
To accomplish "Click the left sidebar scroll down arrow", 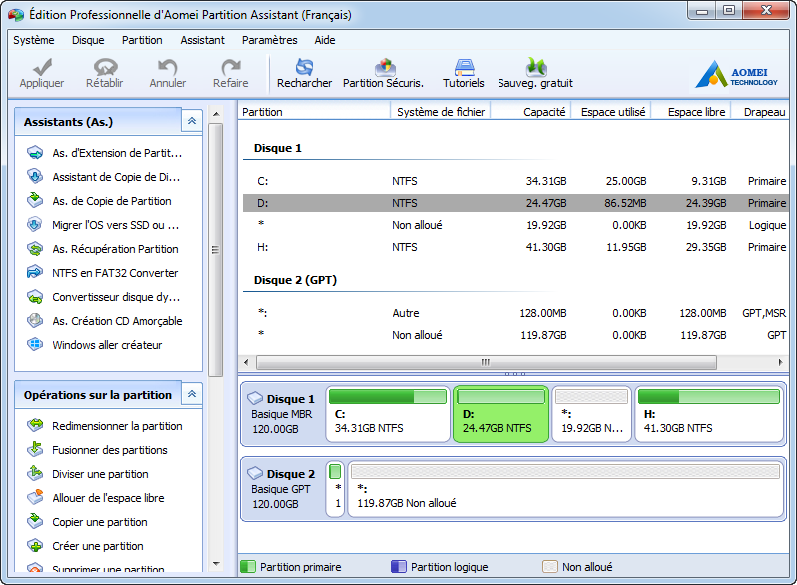I will [216, 563].
